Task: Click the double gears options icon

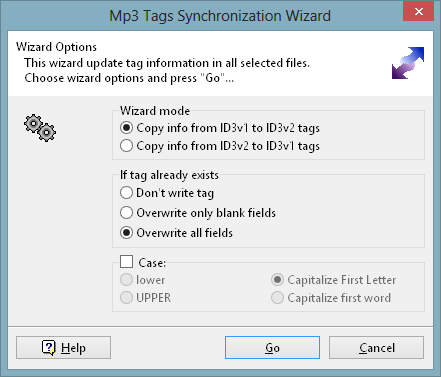Action: point(40,128)
